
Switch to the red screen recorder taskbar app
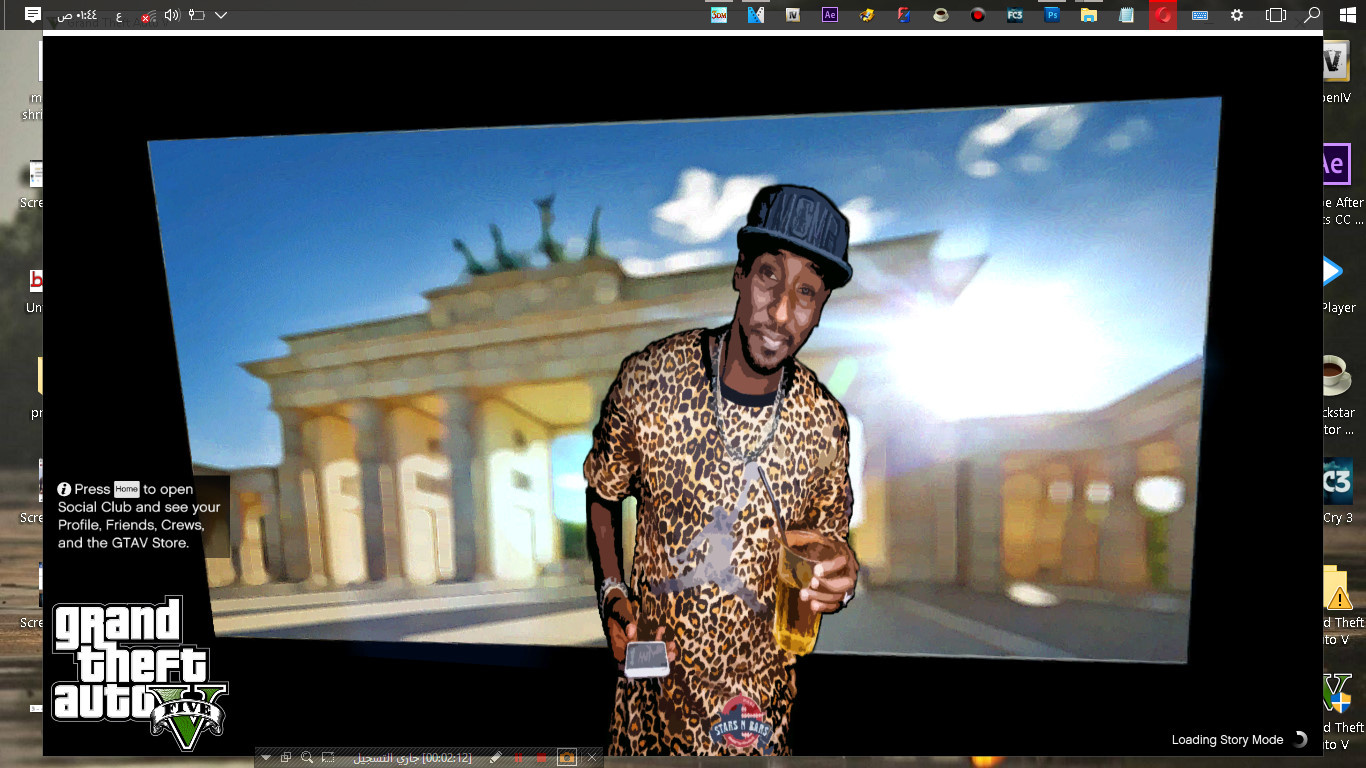coord(1163,15)
